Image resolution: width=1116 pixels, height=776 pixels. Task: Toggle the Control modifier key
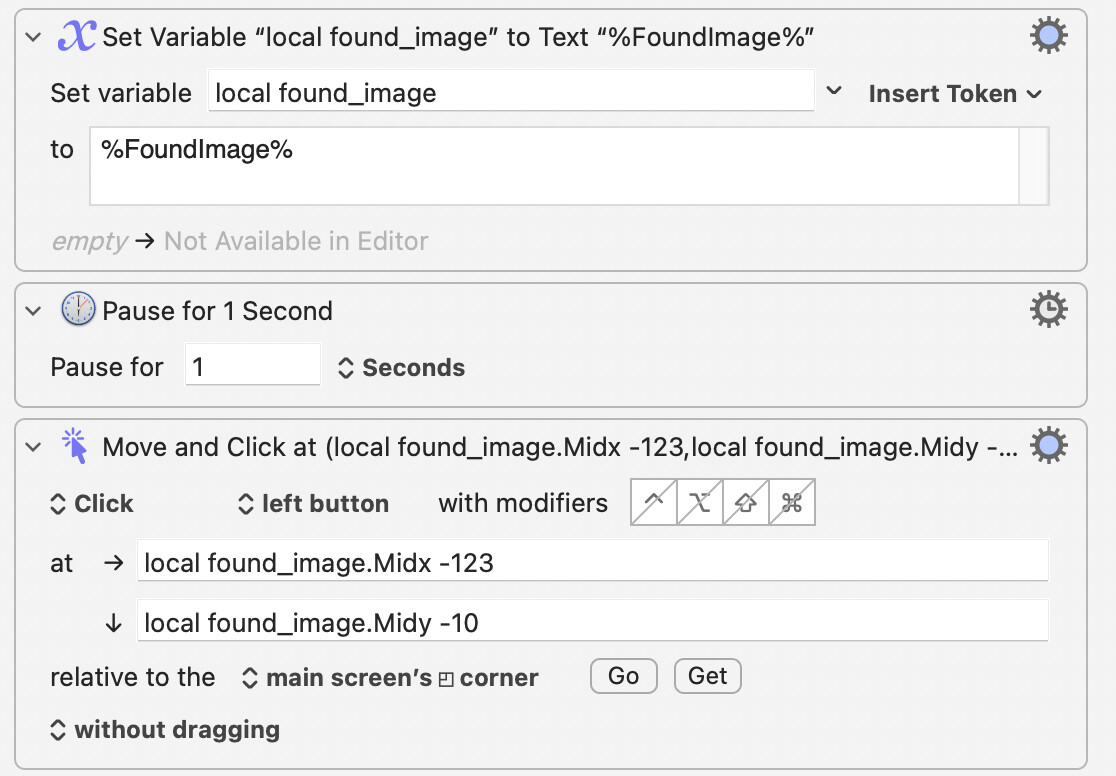pyautogui.click(x=654, y=503)
